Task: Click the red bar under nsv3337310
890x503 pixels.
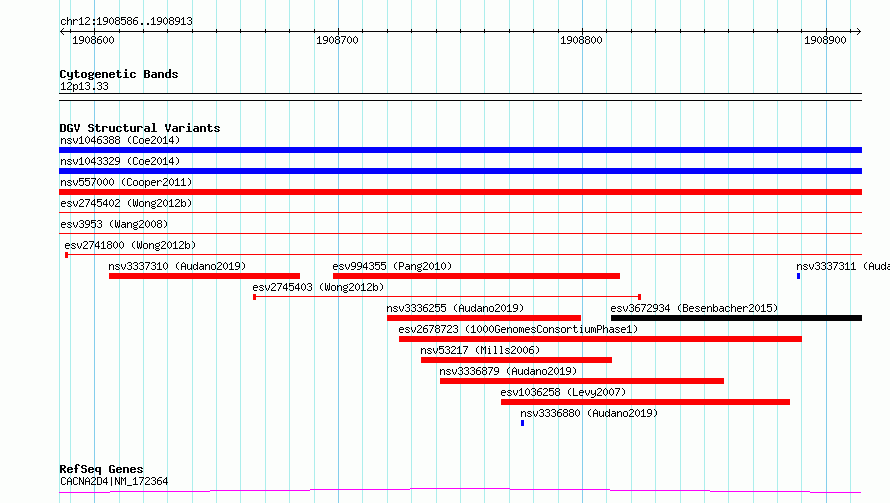Action: (204, 276)
